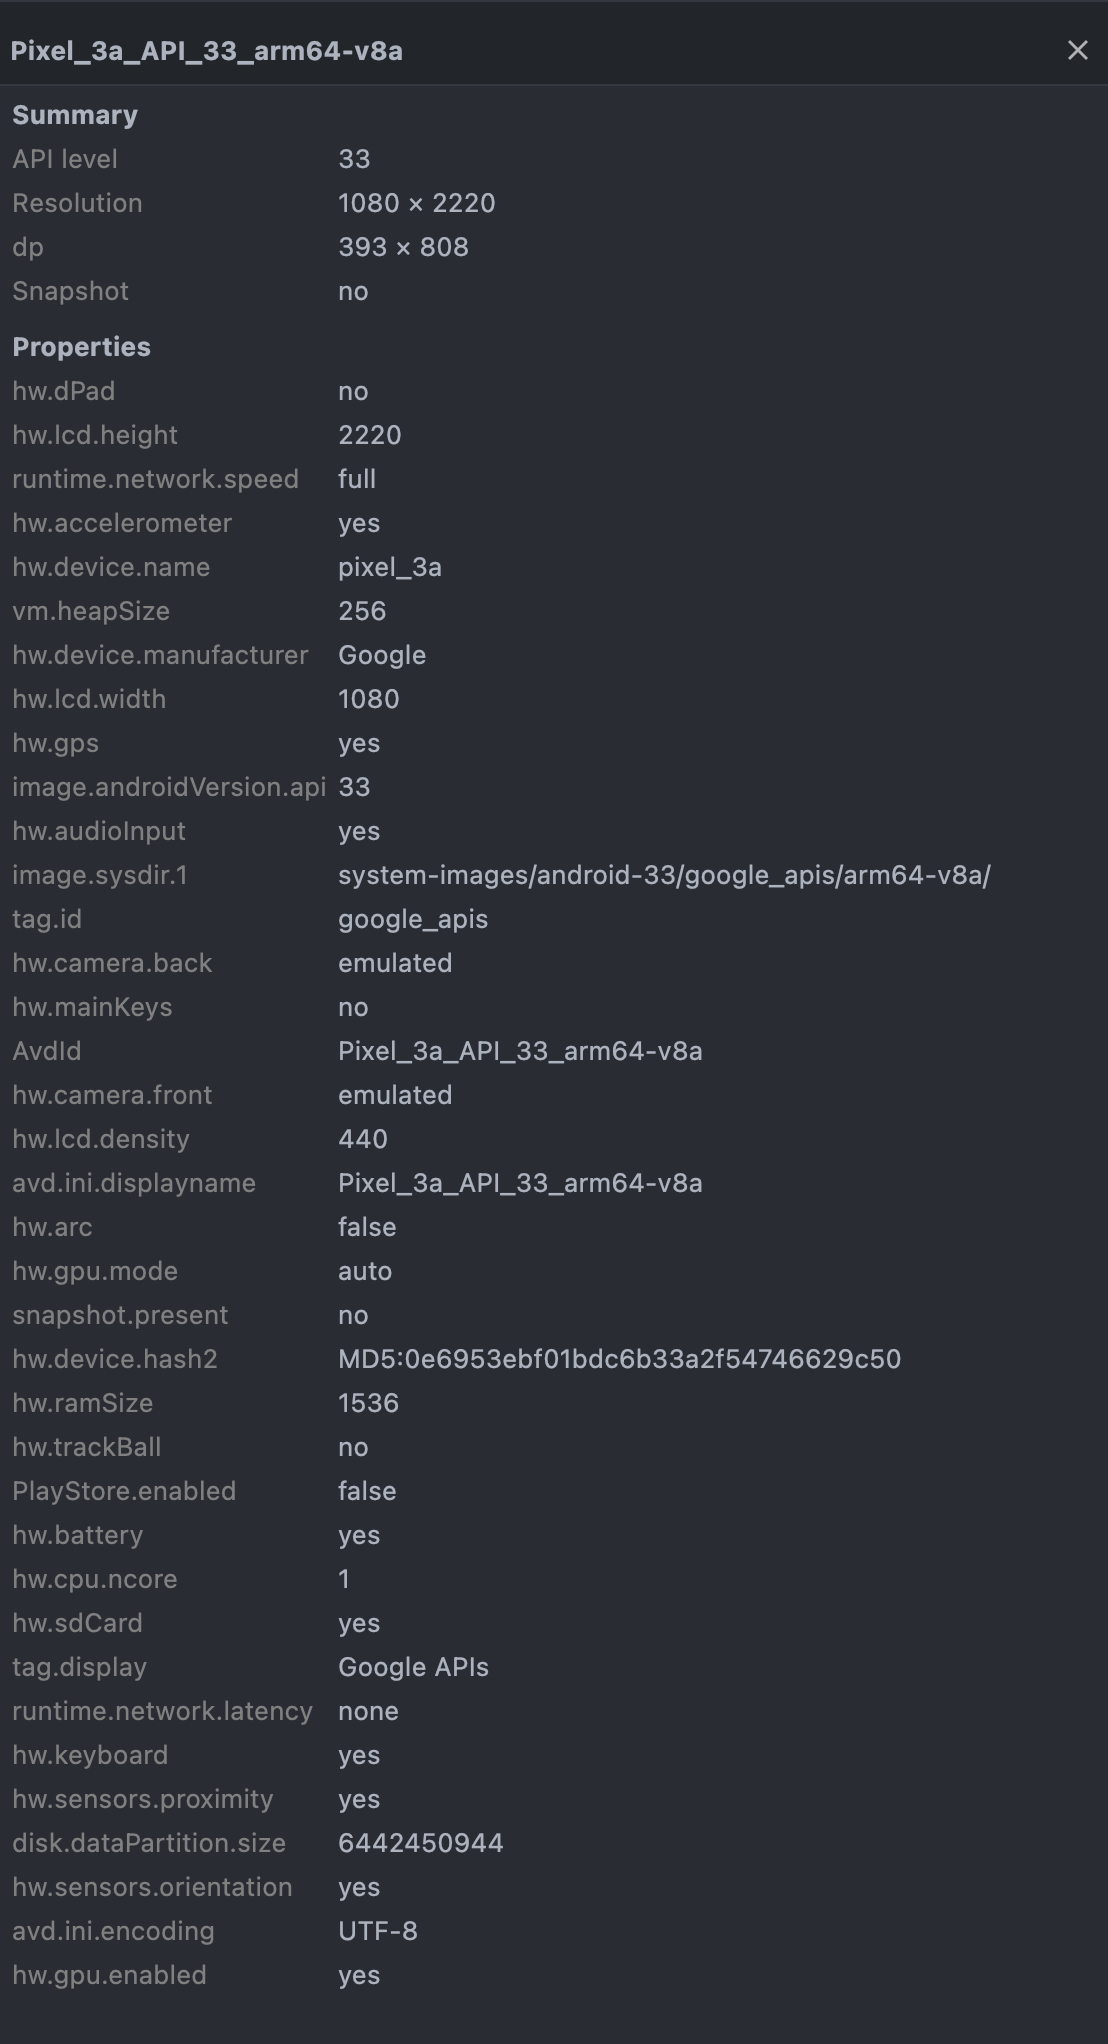The image size is (1108, 2044).
Task: Click the hw.ramSize value 1536
Action: pyautogui.click(x=369, y=1402)
